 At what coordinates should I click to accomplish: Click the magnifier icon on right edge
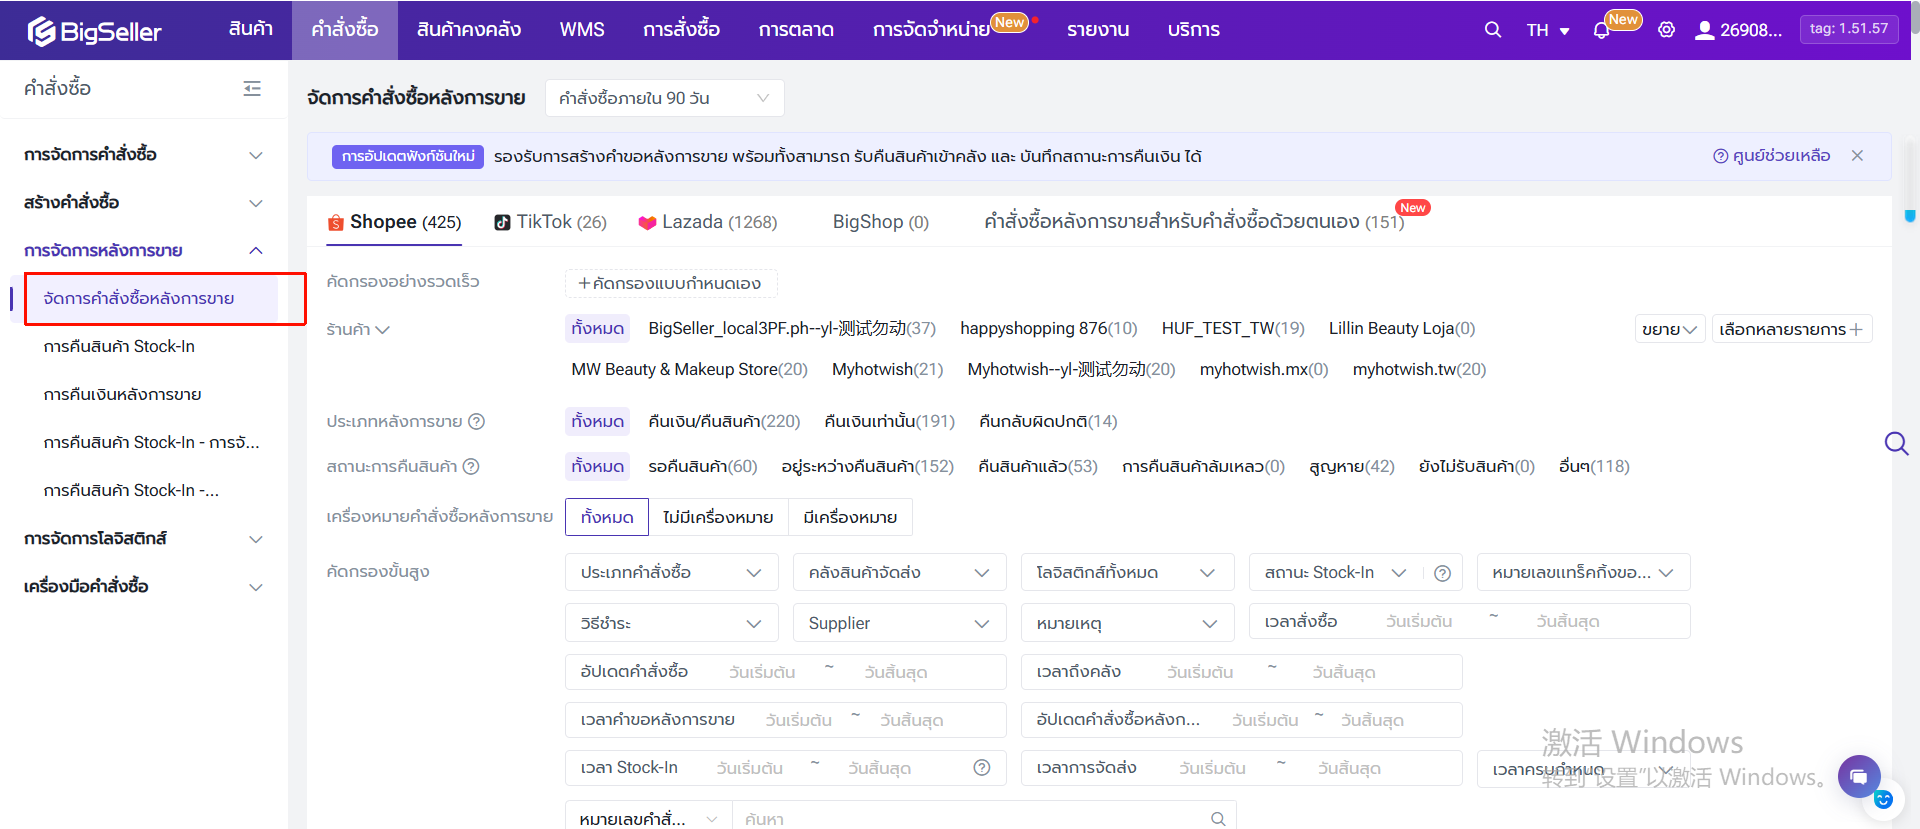1896,443
